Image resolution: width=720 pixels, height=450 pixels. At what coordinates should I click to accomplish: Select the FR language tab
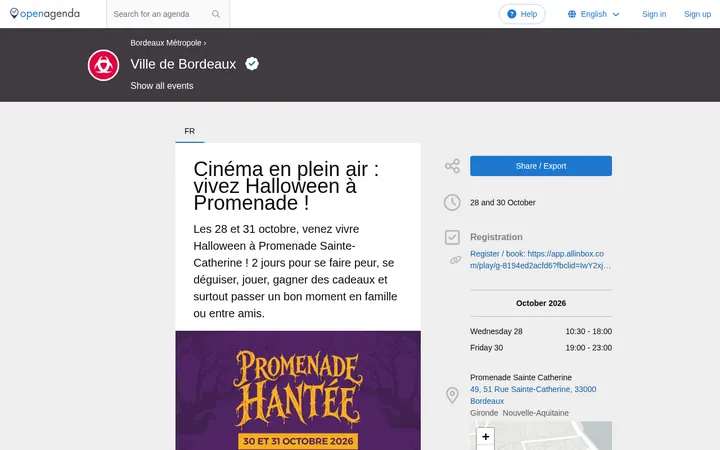pyautogui.click(x=190, y=131)
